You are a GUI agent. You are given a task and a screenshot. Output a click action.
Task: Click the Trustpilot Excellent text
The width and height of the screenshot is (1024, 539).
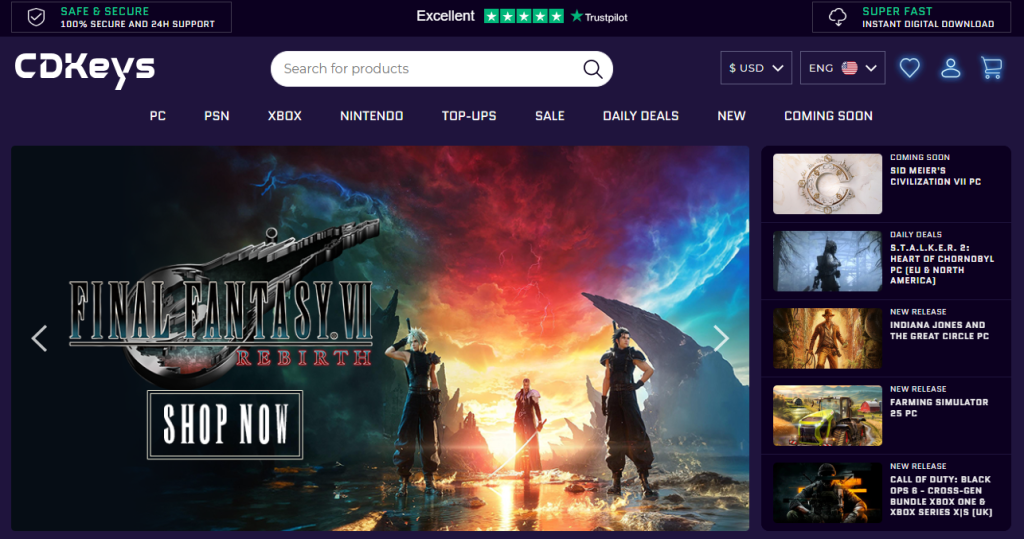click(445, 16)
